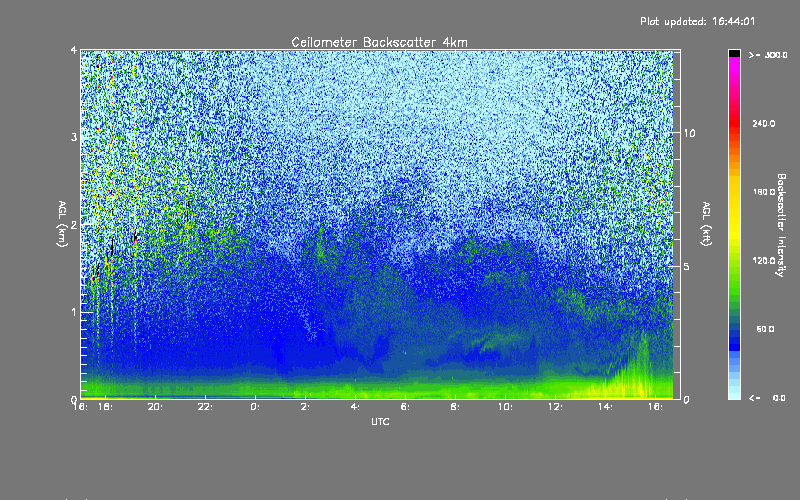
Task: Click the '1' km tick on left axis
Action: coord(74,312)
